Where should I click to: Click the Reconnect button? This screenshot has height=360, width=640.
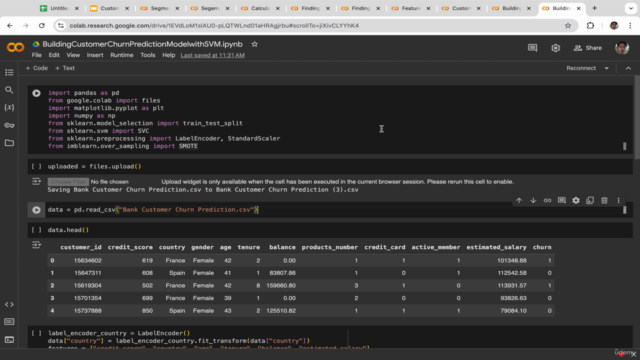[581, 68]
